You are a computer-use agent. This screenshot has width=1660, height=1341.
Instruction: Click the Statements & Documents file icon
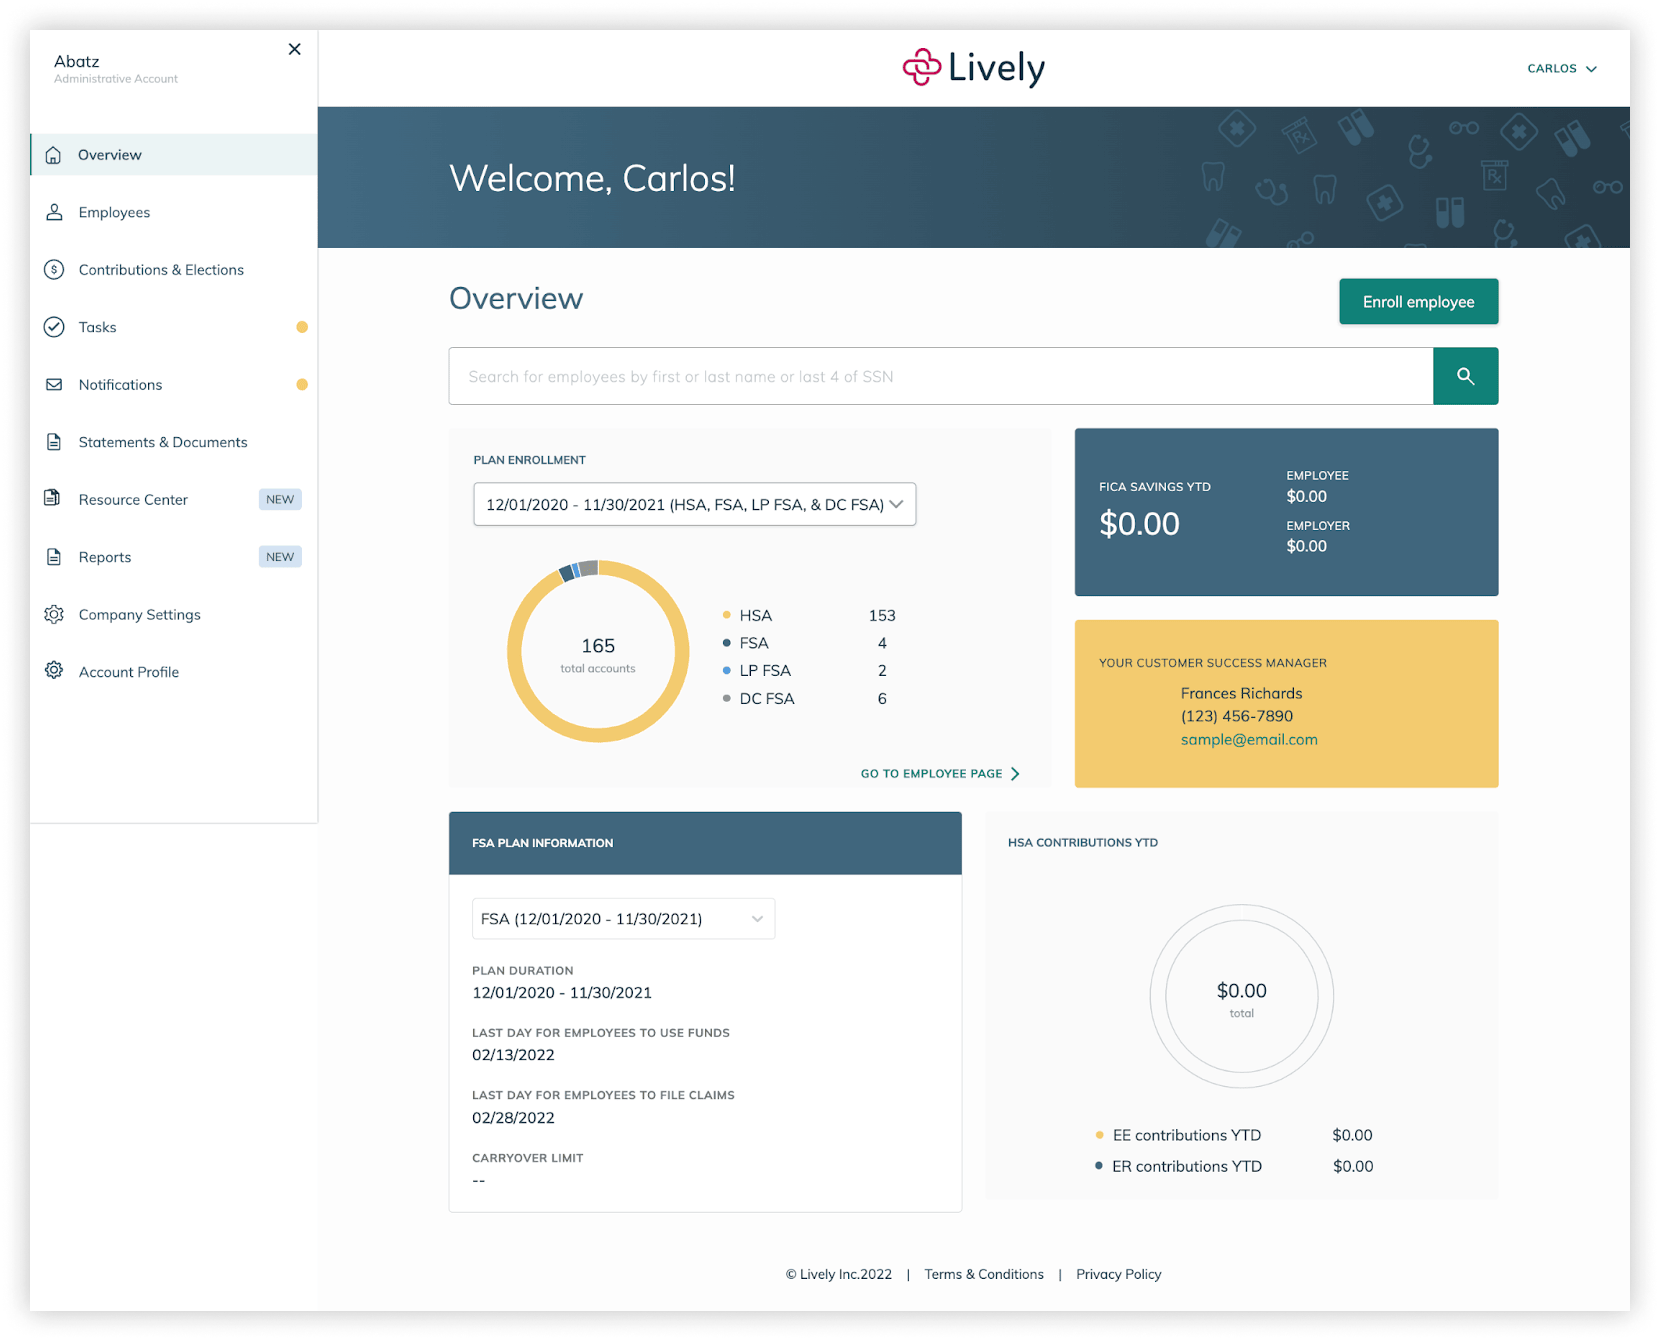coord(54,442)
